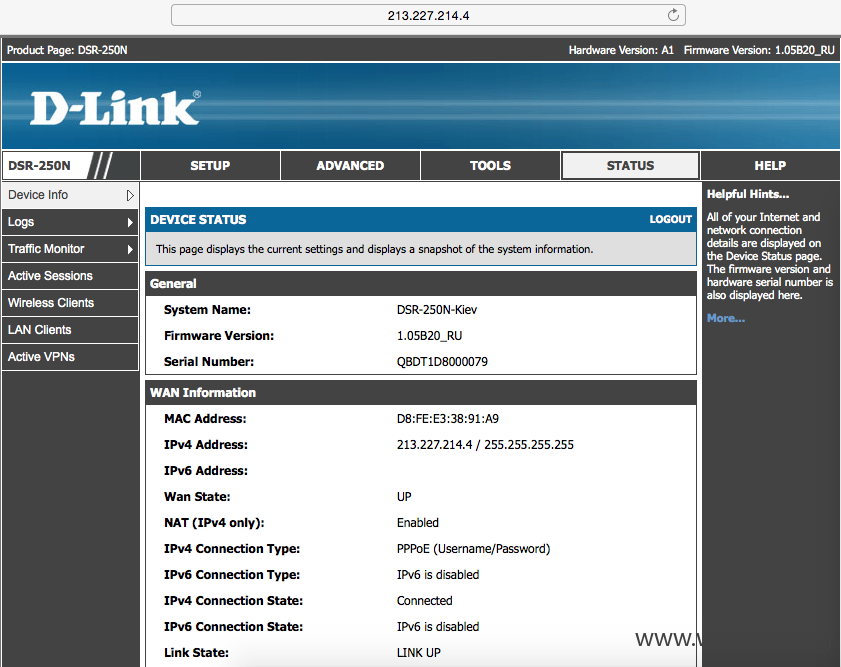Select IPv6 Connection Type value IPv6 is disabled
841x667 pixels.
(438, 575)
